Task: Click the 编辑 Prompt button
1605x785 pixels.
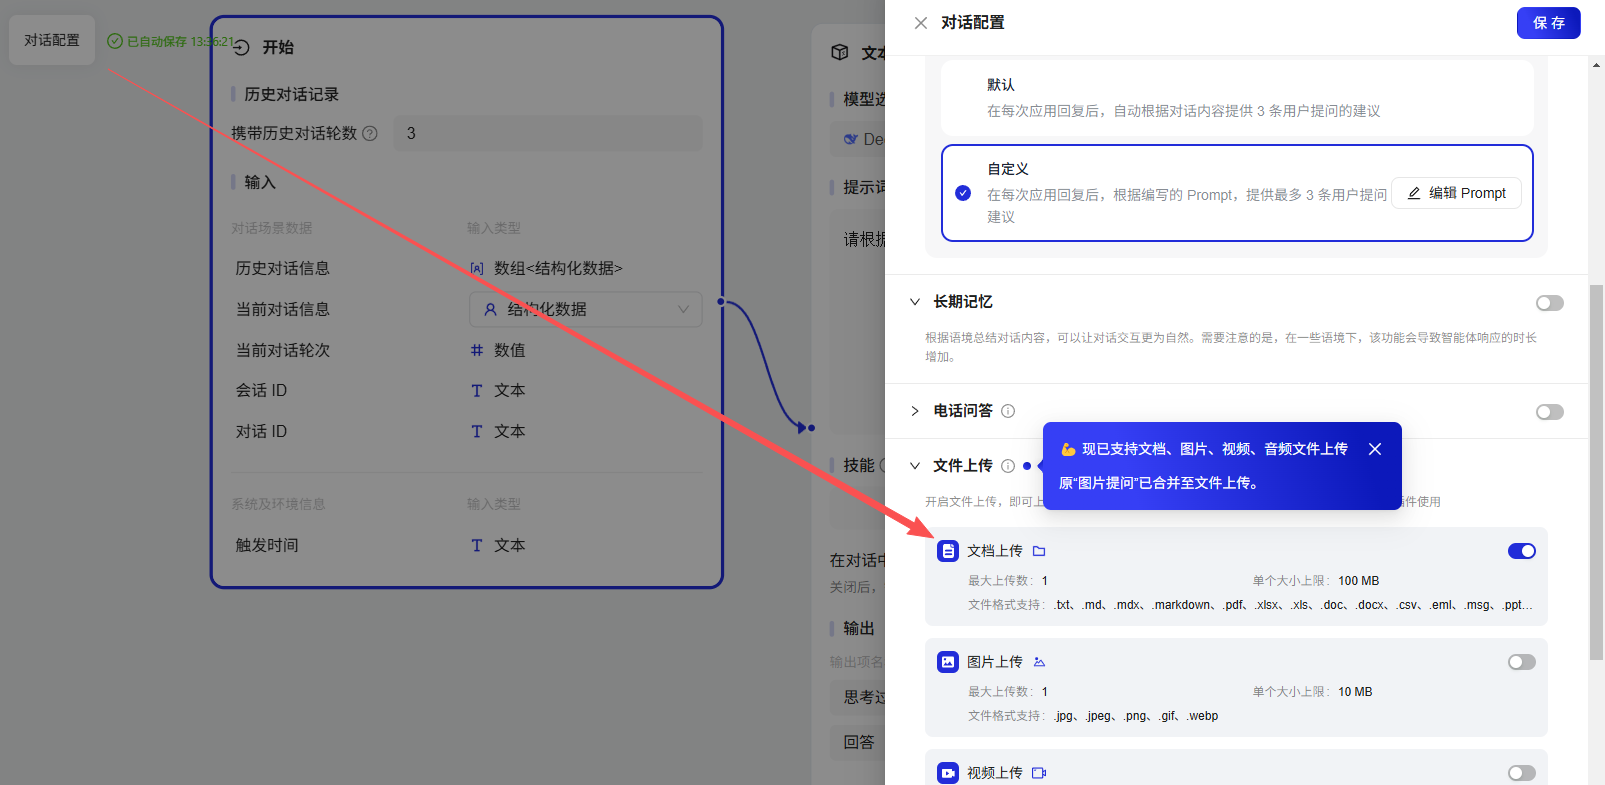Action: (1456, 193)
